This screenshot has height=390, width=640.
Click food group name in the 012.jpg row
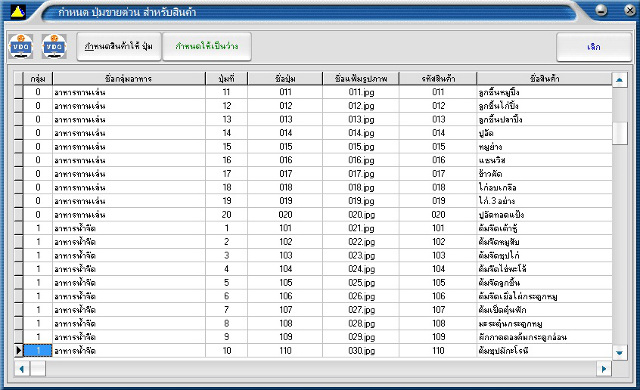pos(129,106)
